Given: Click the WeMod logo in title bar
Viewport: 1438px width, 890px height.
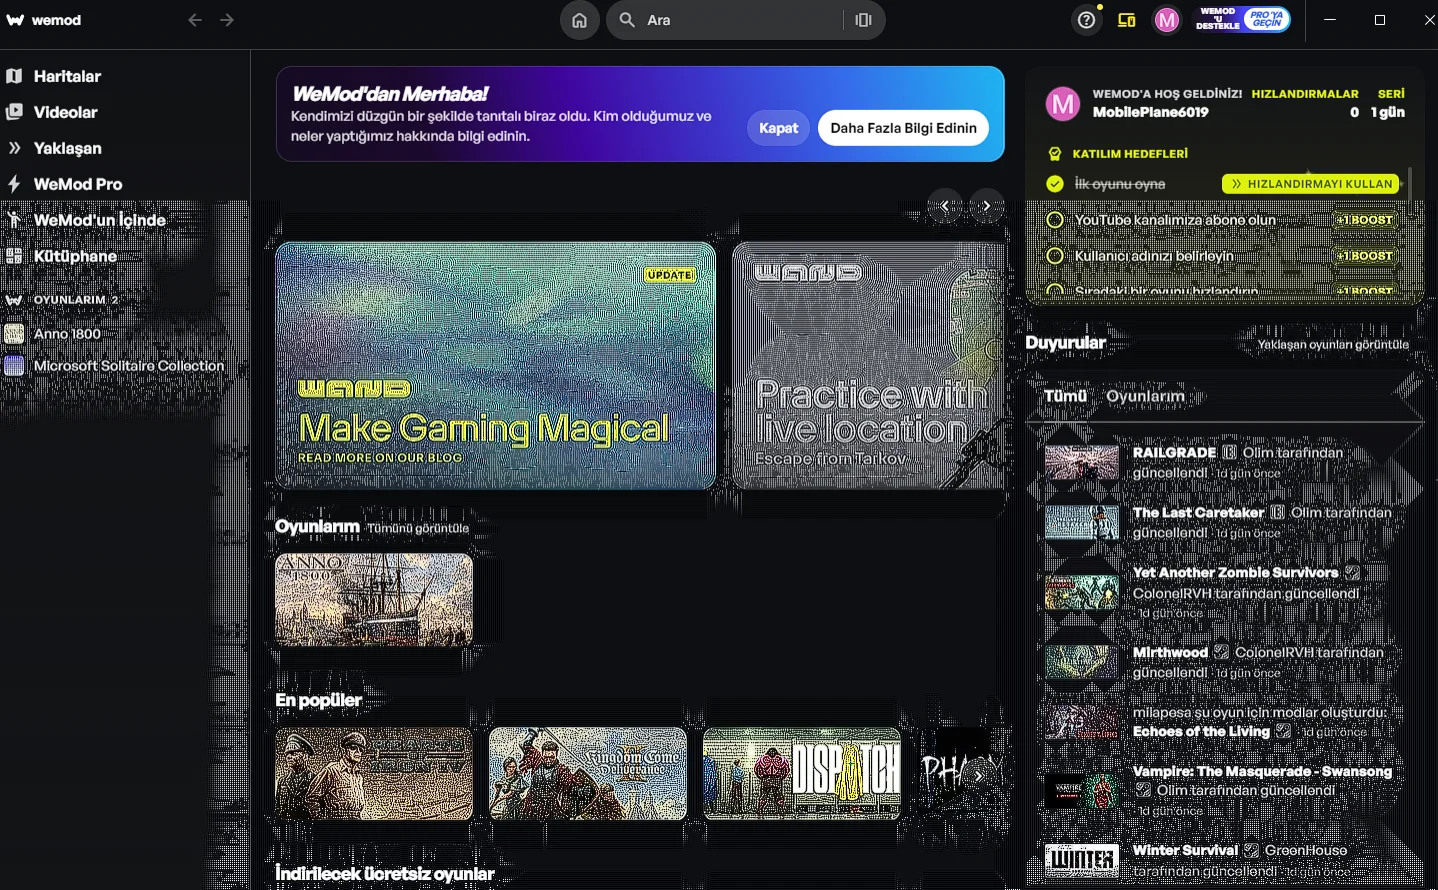Looking at the screenshot, I should tap(43, 20).
